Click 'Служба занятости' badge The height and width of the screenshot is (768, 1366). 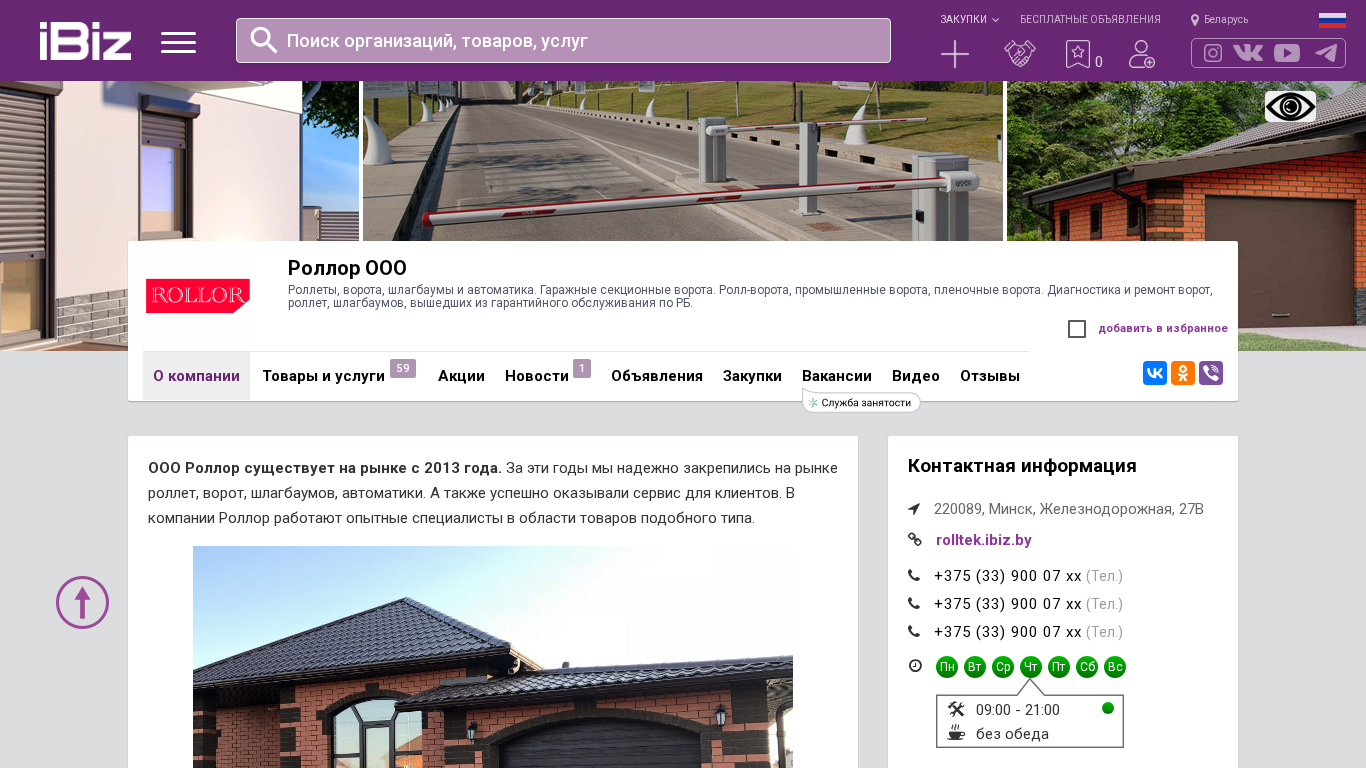pyautogui.click(x=862, y=402)
